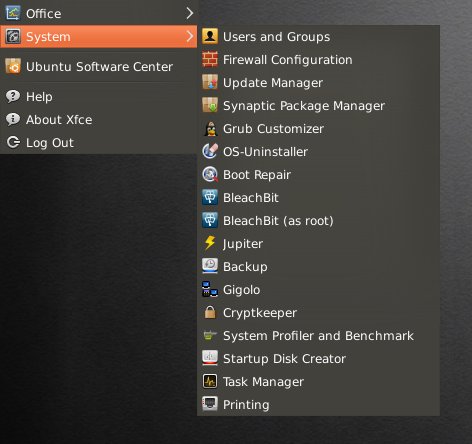This screenshot has height=444, width=472.
Task: Click the Users and Groups icon
Action: 210,36
